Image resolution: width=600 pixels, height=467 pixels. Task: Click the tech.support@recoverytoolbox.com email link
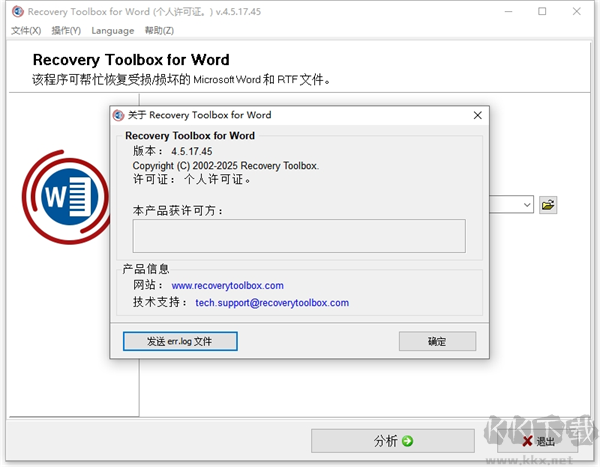[272, 302]
